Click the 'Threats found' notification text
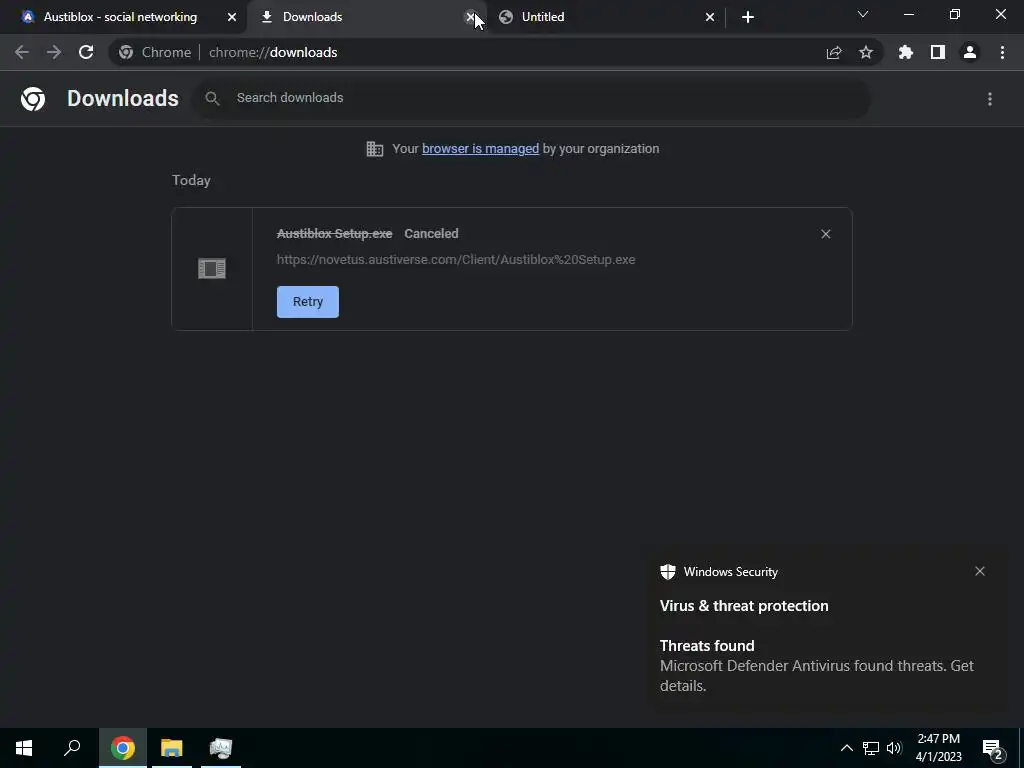 pyautogui.click(x=707, y=646)
